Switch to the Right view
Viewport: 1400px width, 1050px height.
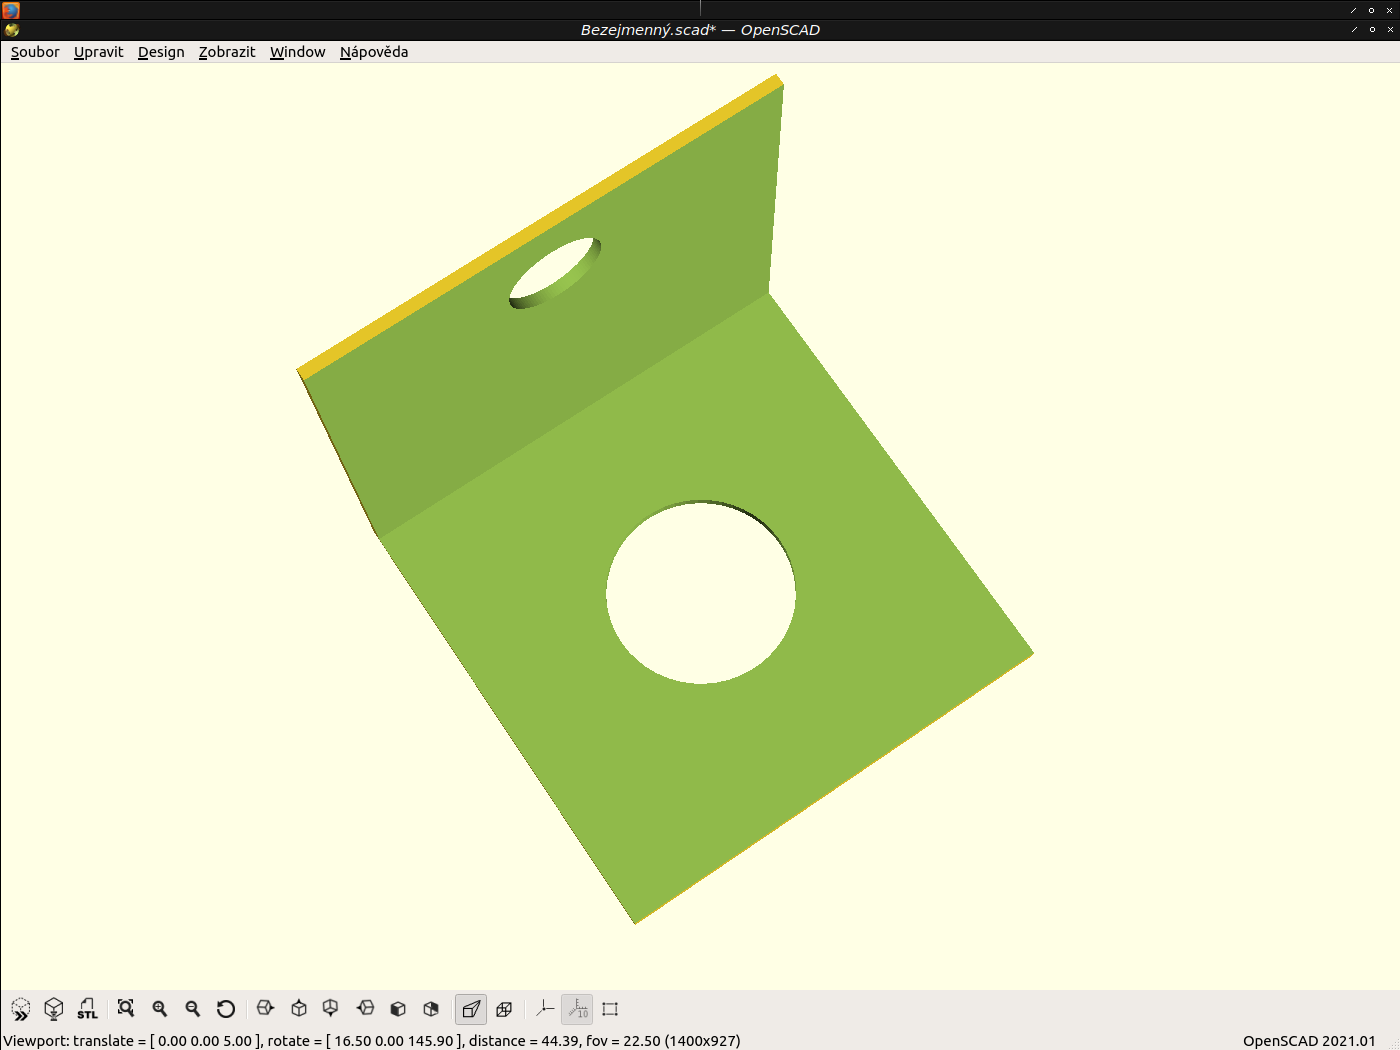pyautogui.click(x=265, y=1009)
